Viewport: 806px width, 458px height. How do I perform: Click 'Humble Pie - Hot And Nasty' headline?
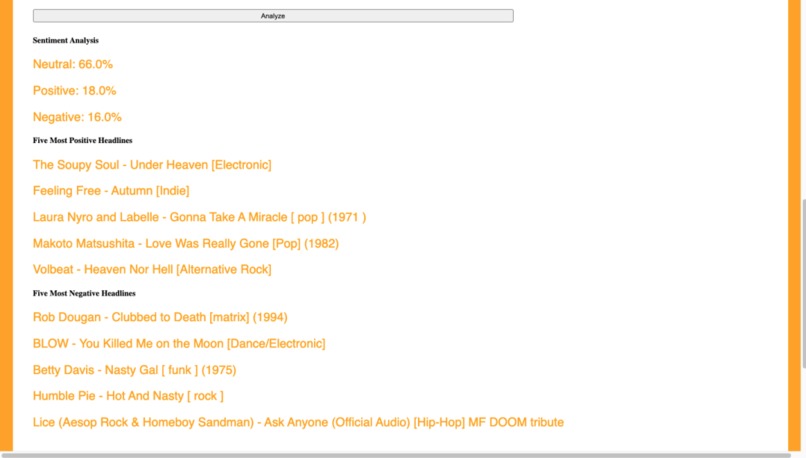pyautogui.click(x=128, y=396)
